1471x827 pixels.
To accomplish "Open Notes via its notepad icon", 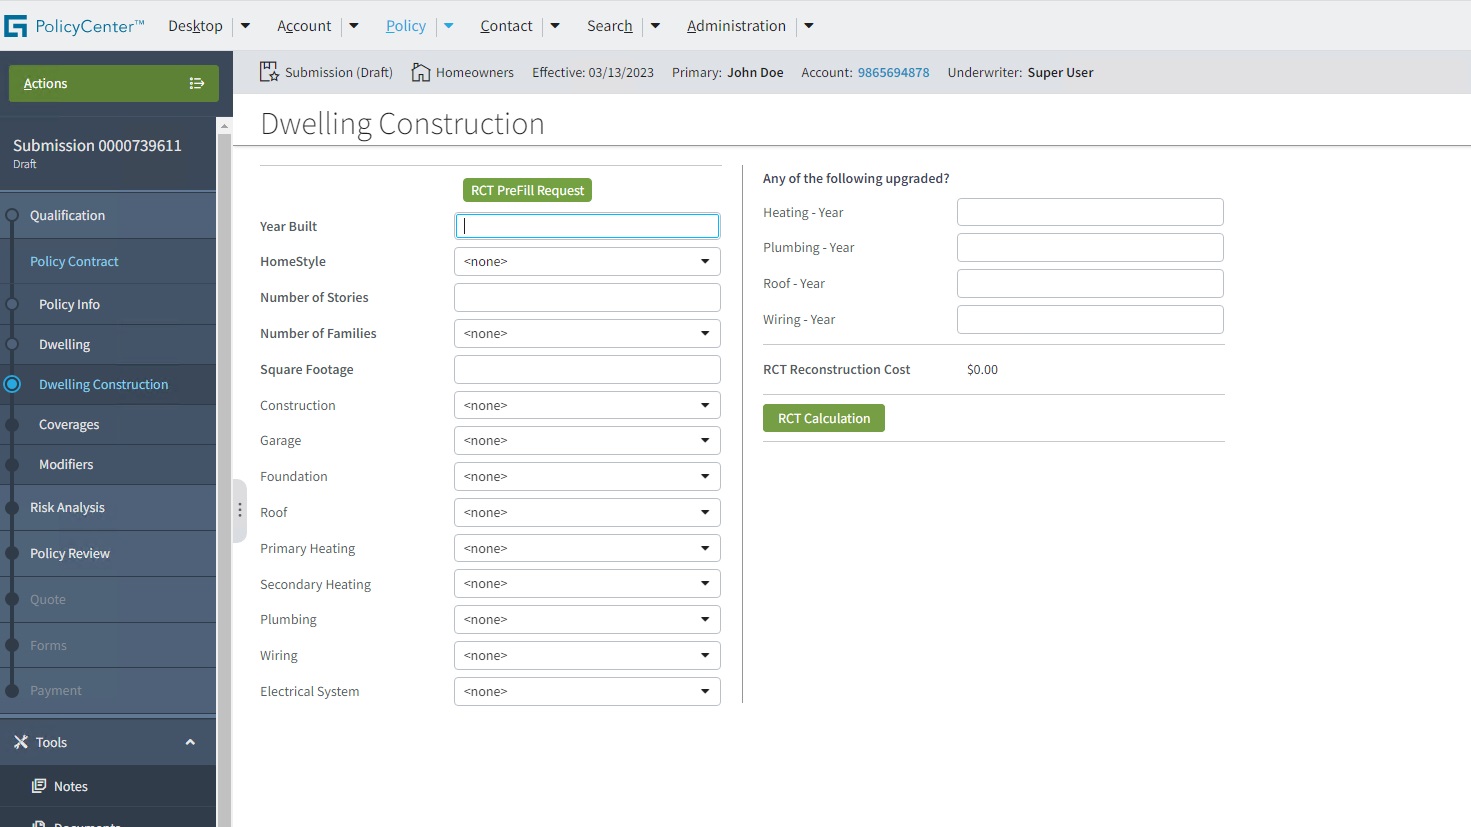I will 39,786.
